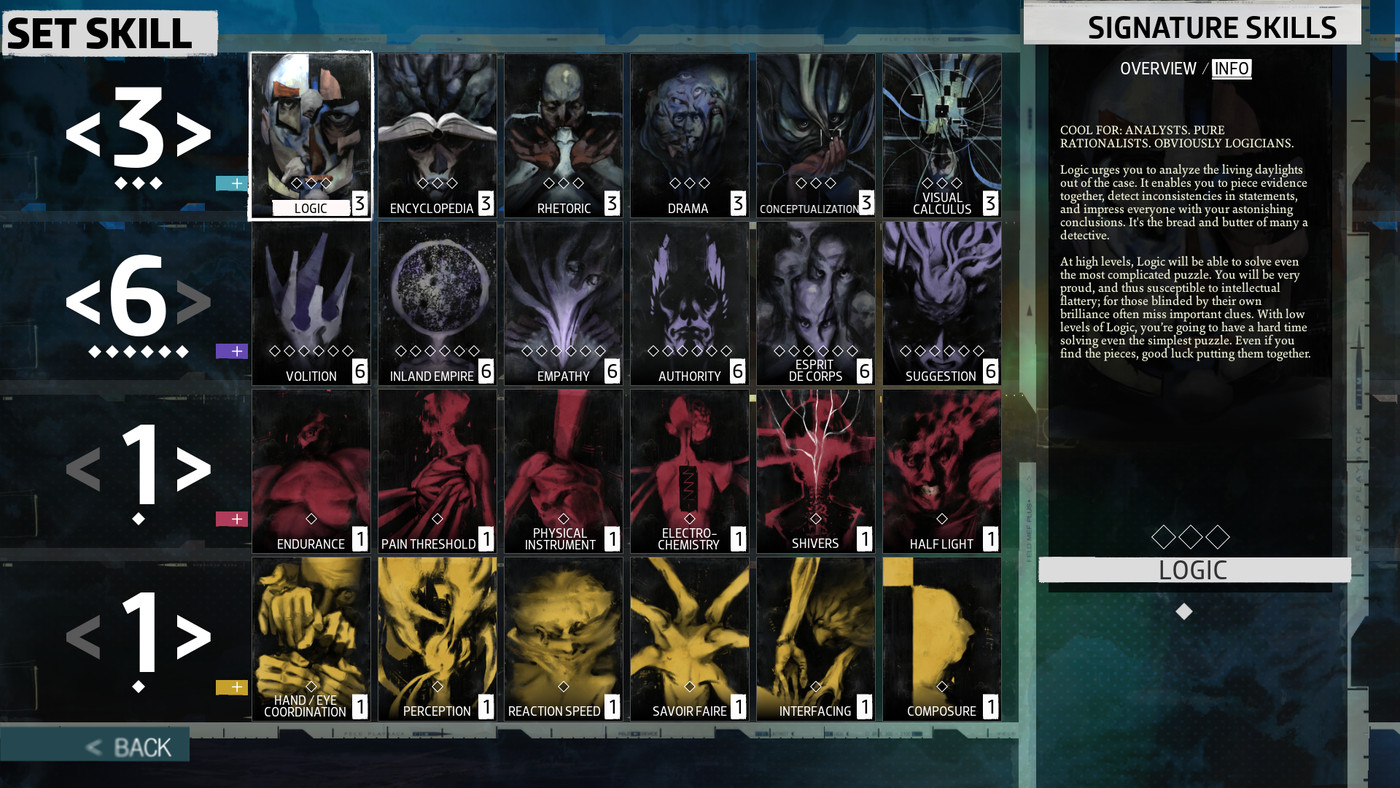
Task: Decrease the value in the Perception row
Action: tap(83, 636)
